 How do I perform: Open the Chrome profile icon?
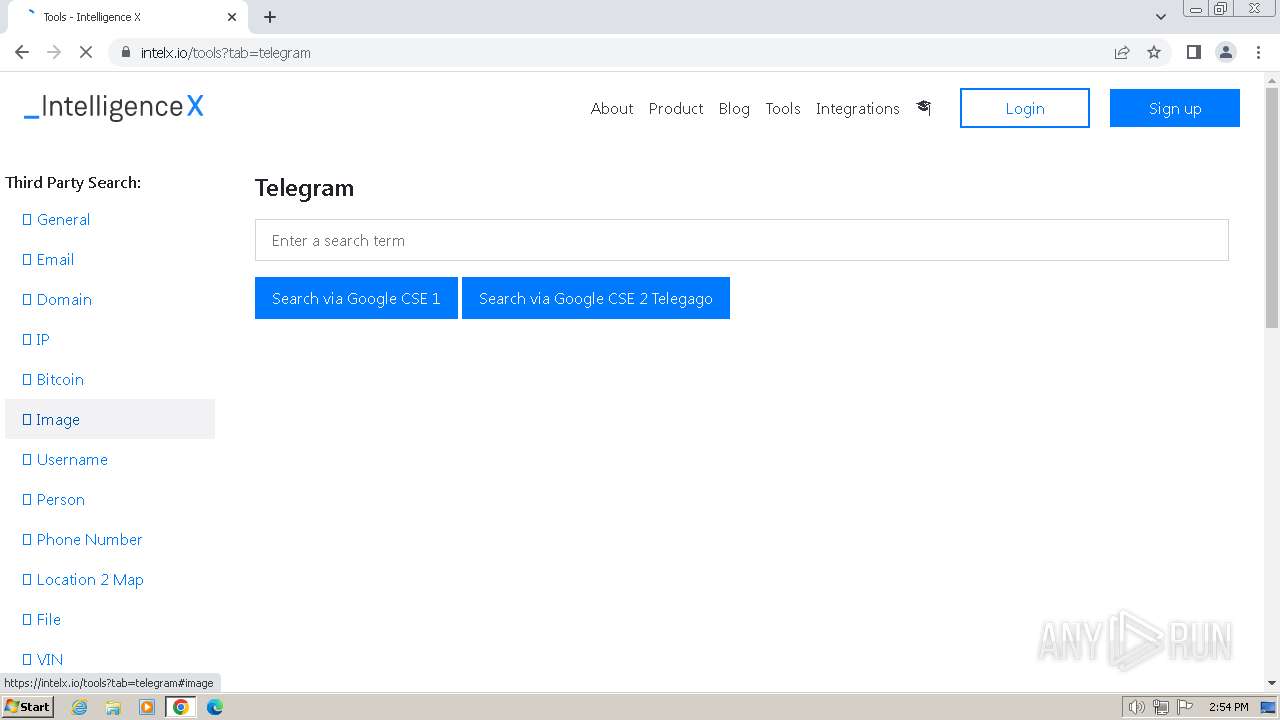coord(1226,52)
